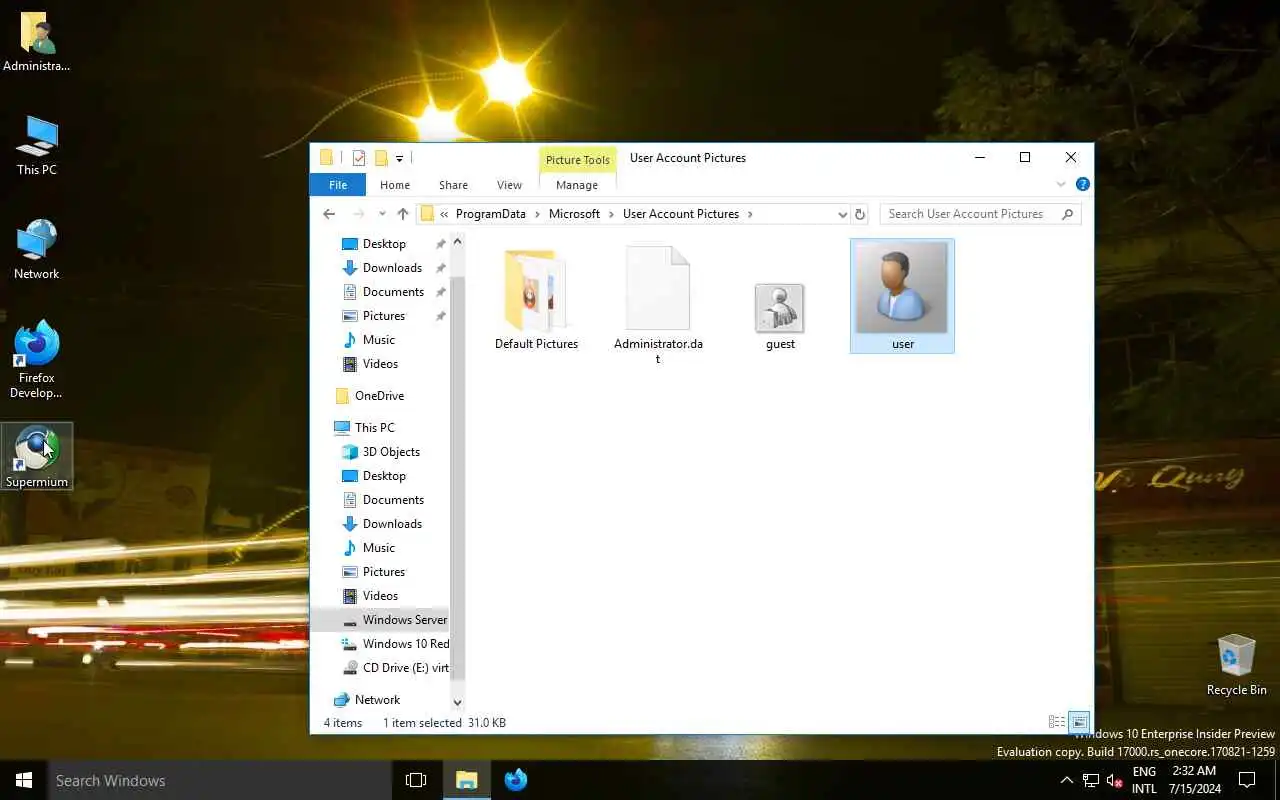This screenshot has width=1280, height=800.
Task: Click User Account Pictures breadcrumb segment
Action: tap(680, 214)
